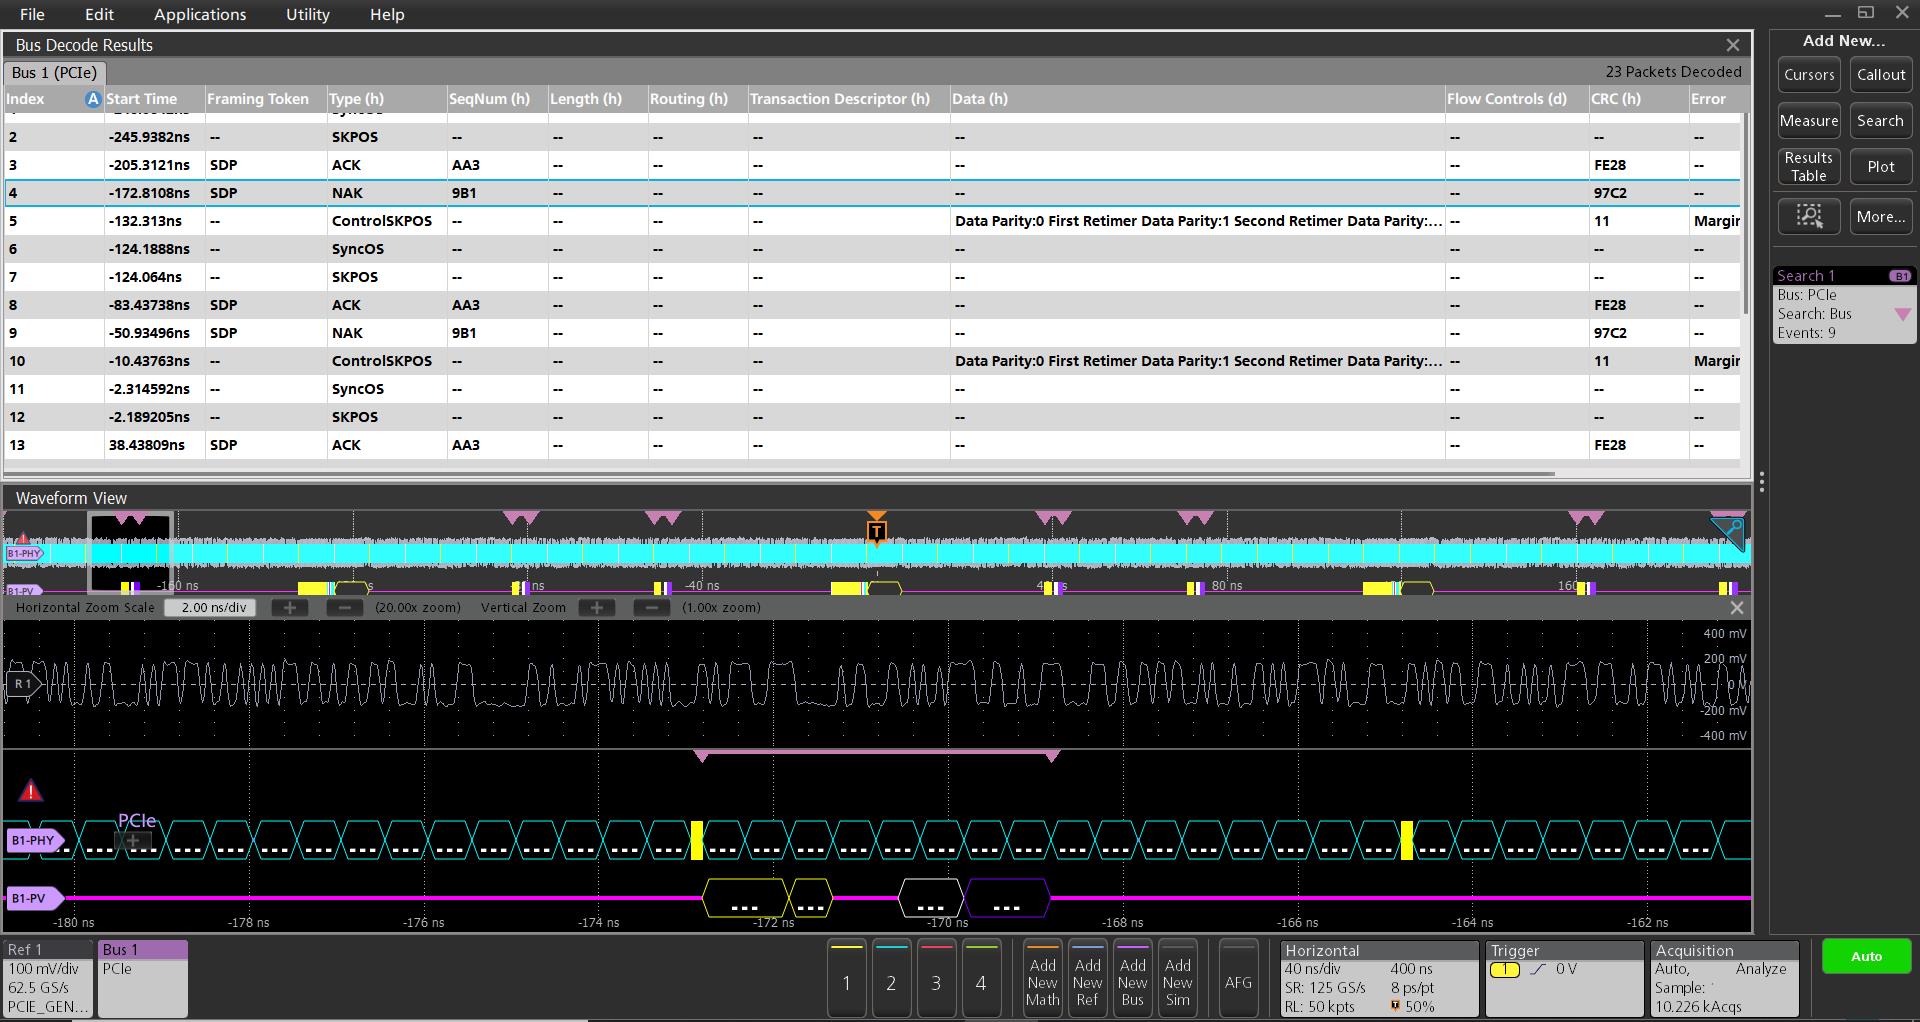Click the horizontal zoom plus icon
1920x1022 pixels.
coord(290,607)
